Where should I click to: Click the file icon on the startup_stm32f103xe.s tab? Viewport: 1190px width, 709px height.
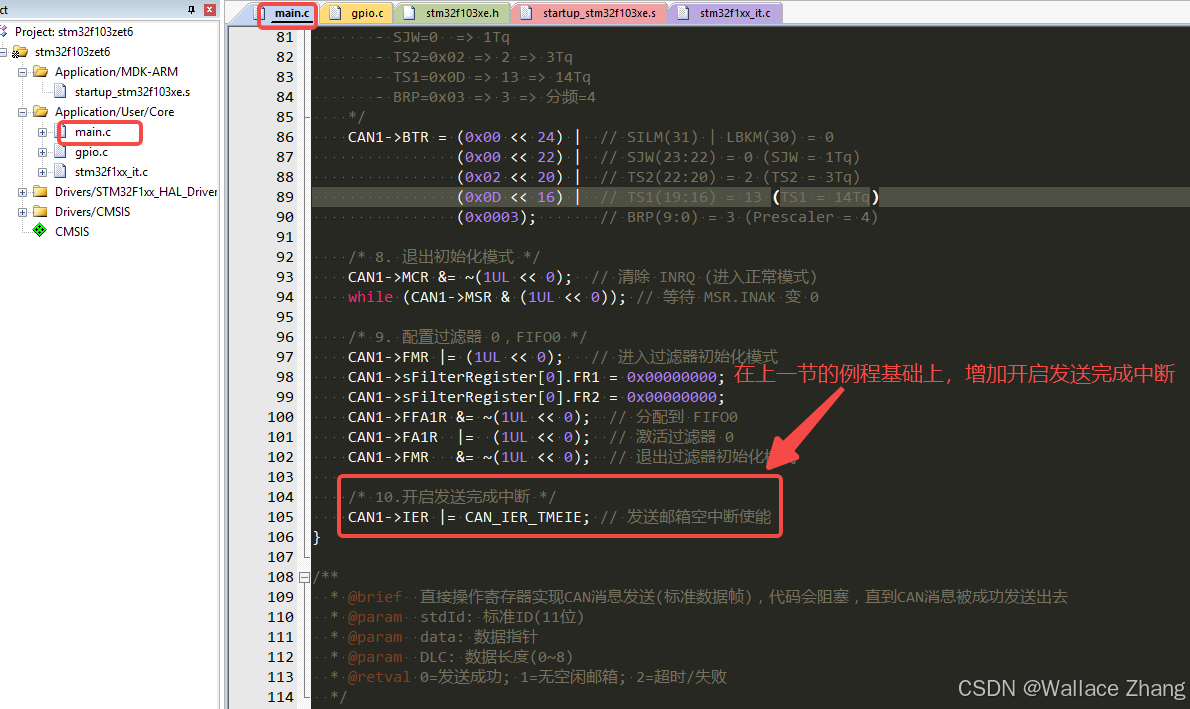pos(525,13)
